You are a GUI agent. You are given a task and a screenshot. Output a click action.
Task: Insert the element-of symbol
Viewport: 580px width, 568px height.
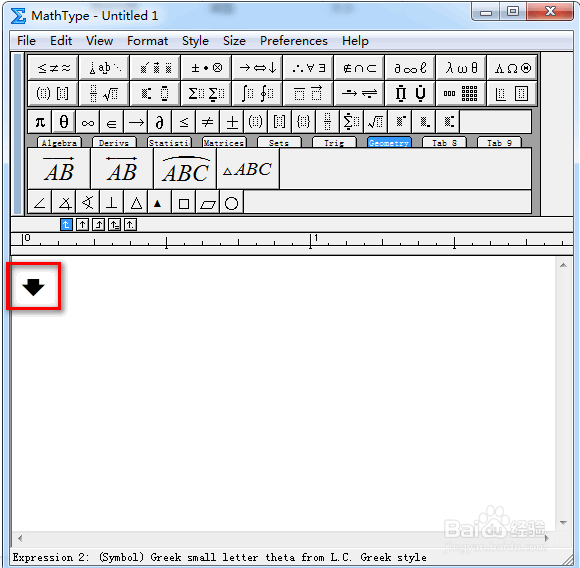111,122
